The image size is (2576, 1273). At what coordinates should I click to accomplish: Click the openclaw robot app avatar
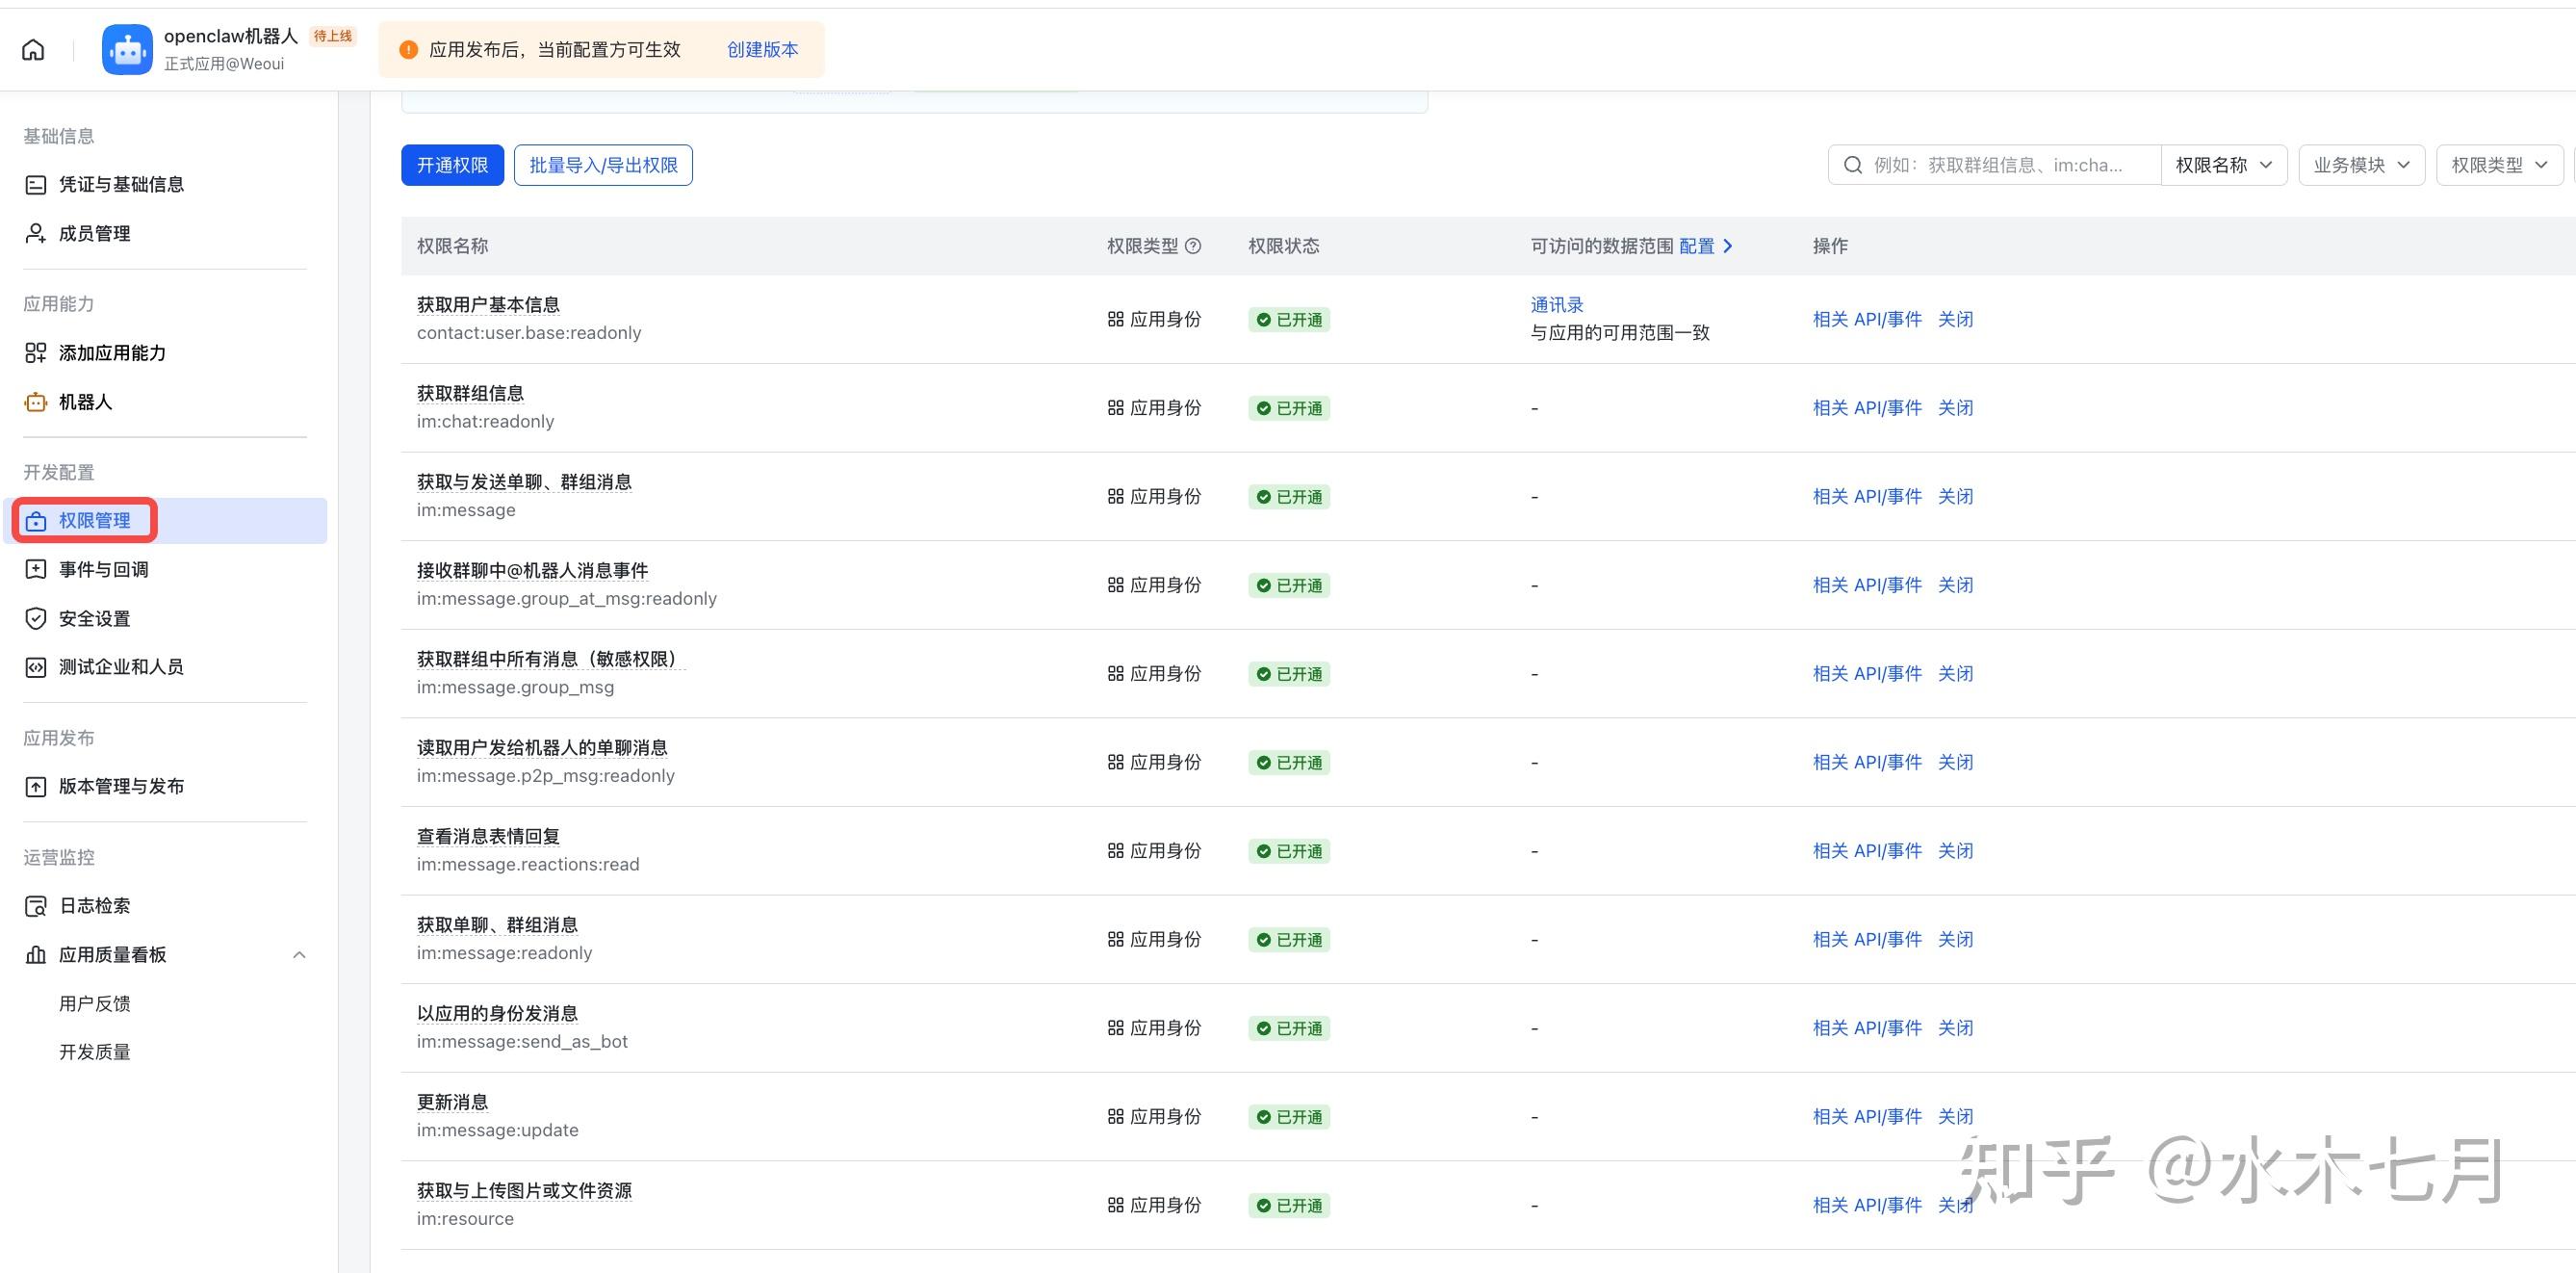click(x=127, y=49)
